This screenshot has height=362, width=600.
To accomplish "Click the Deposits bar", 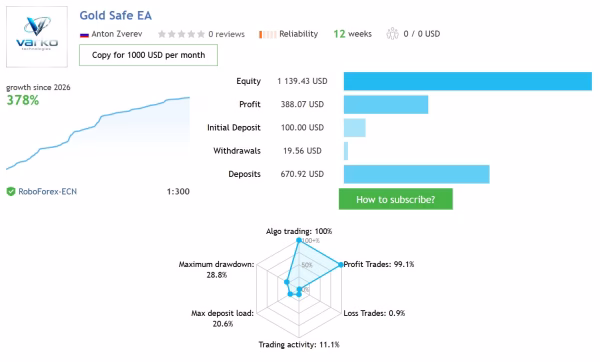I will pos(416,174).
